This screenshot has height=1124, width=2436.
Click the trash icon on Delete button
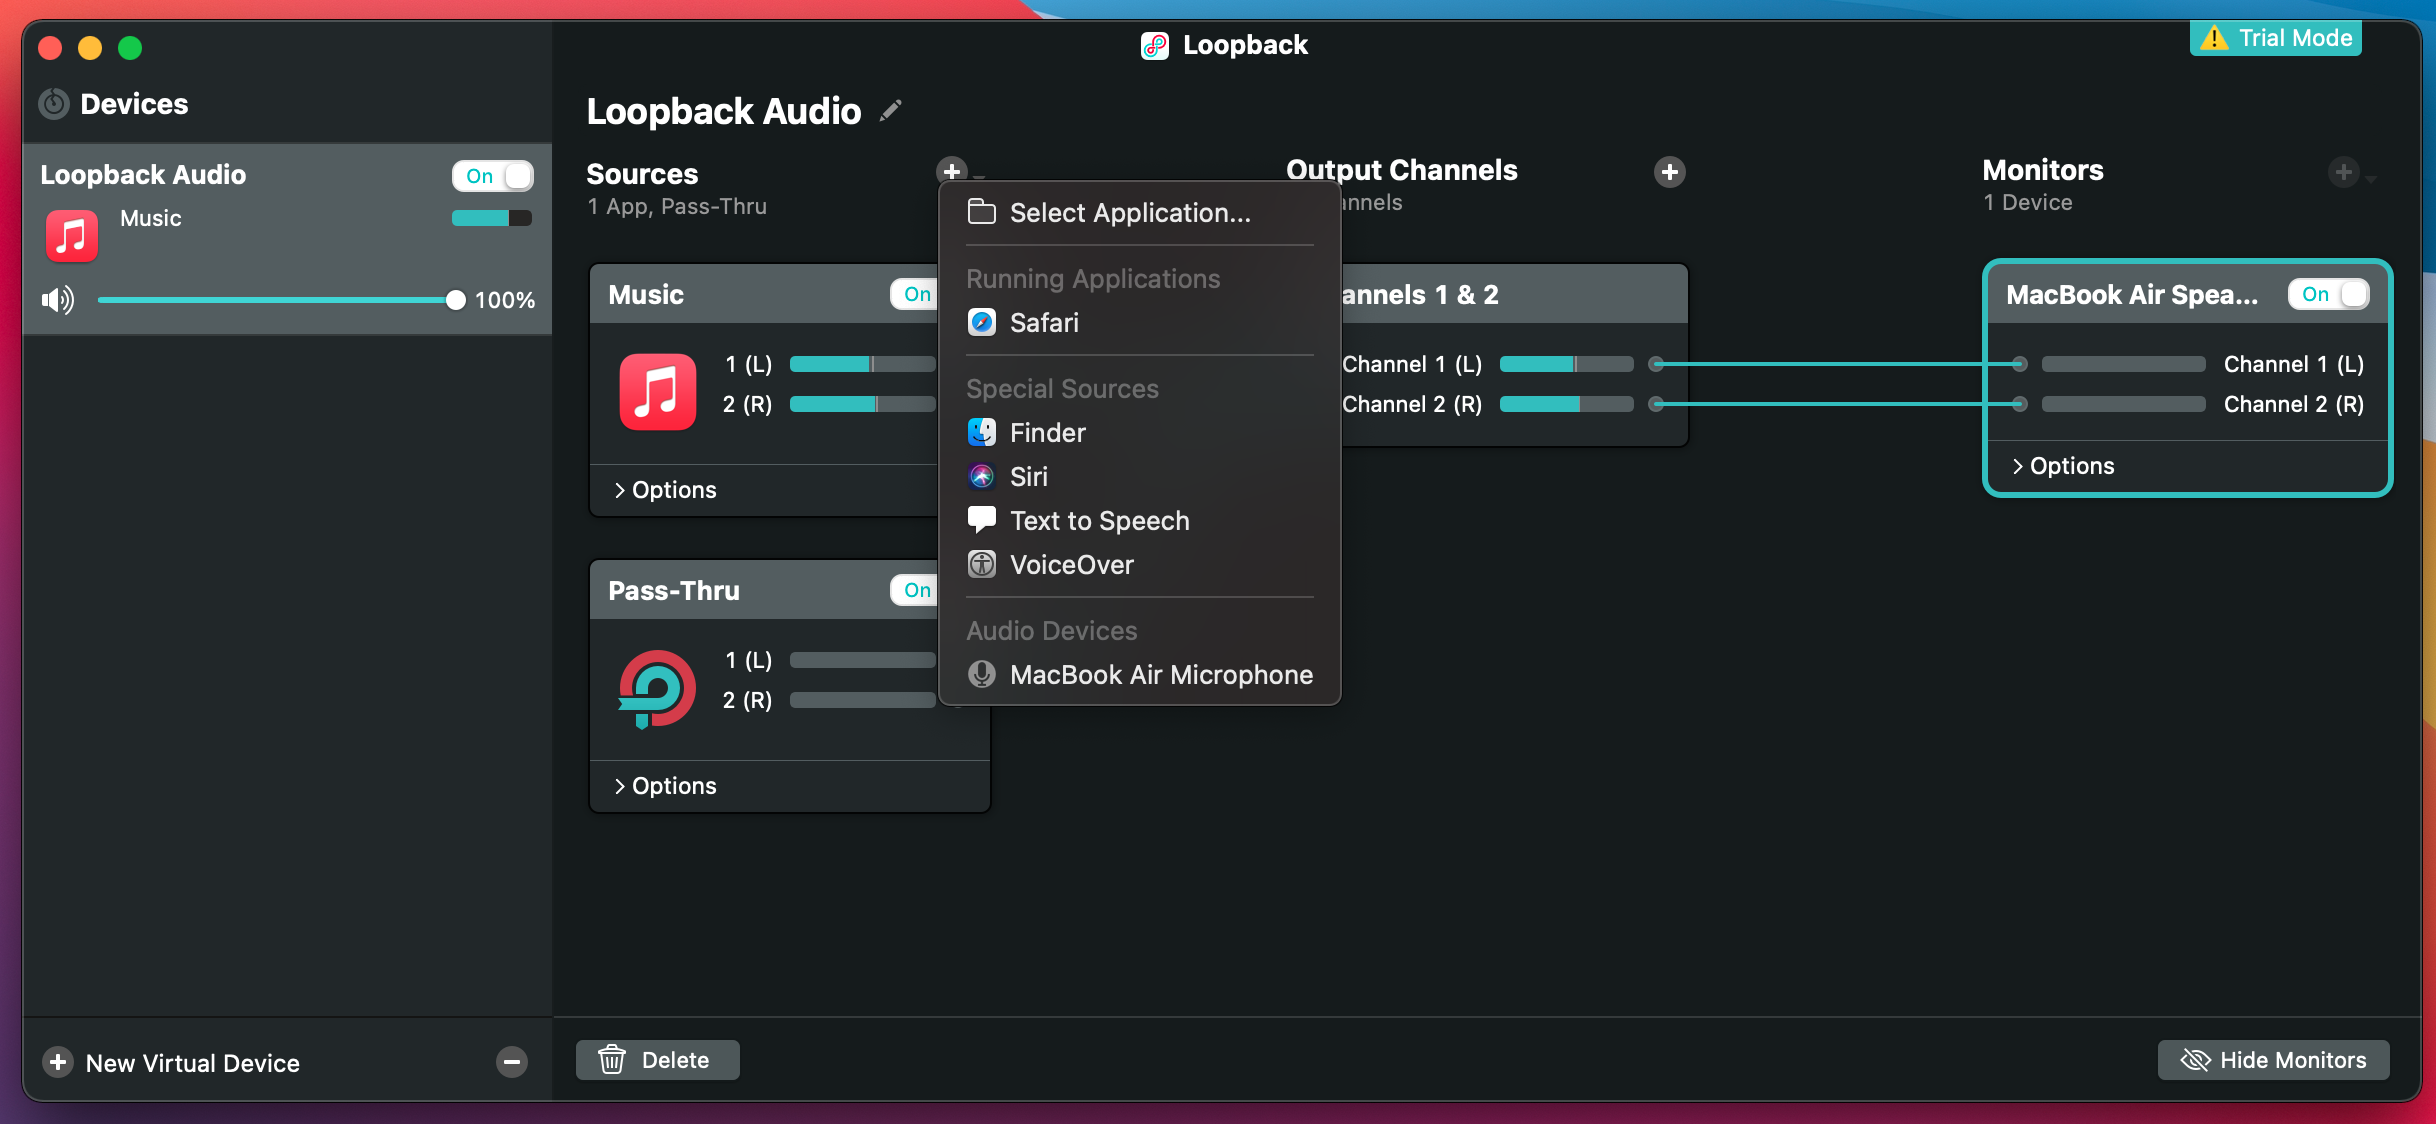(x=612, y=1059)
